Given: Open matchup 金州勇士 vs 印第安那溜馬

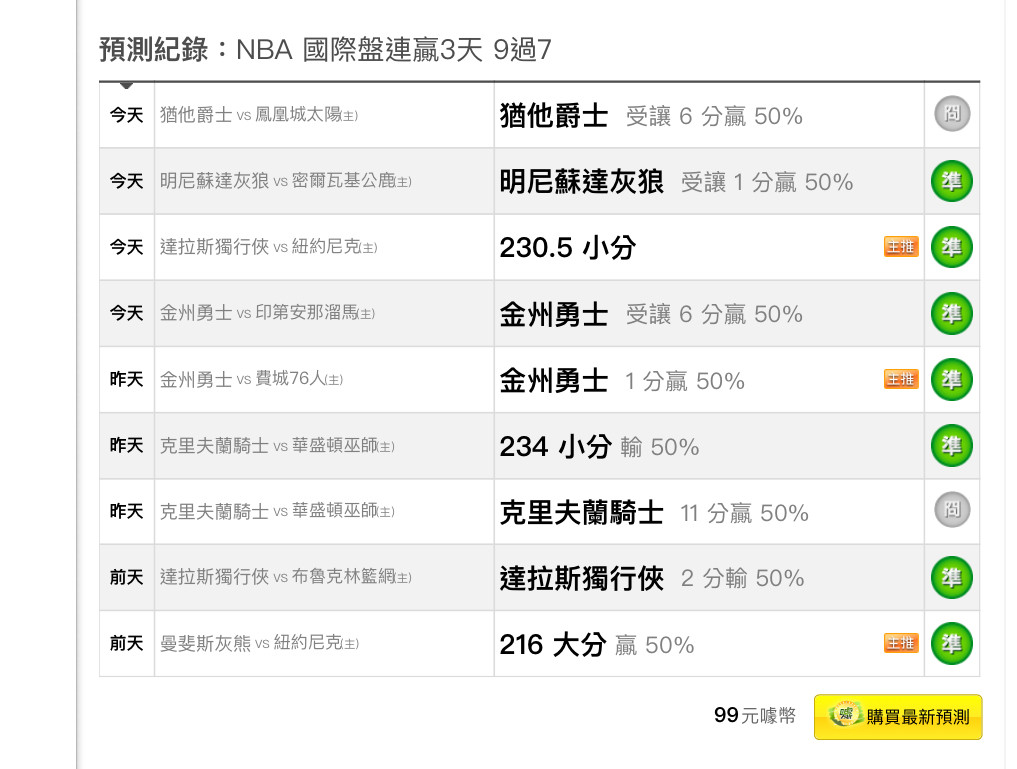Looking at the screenshot, I should point(267,313).
